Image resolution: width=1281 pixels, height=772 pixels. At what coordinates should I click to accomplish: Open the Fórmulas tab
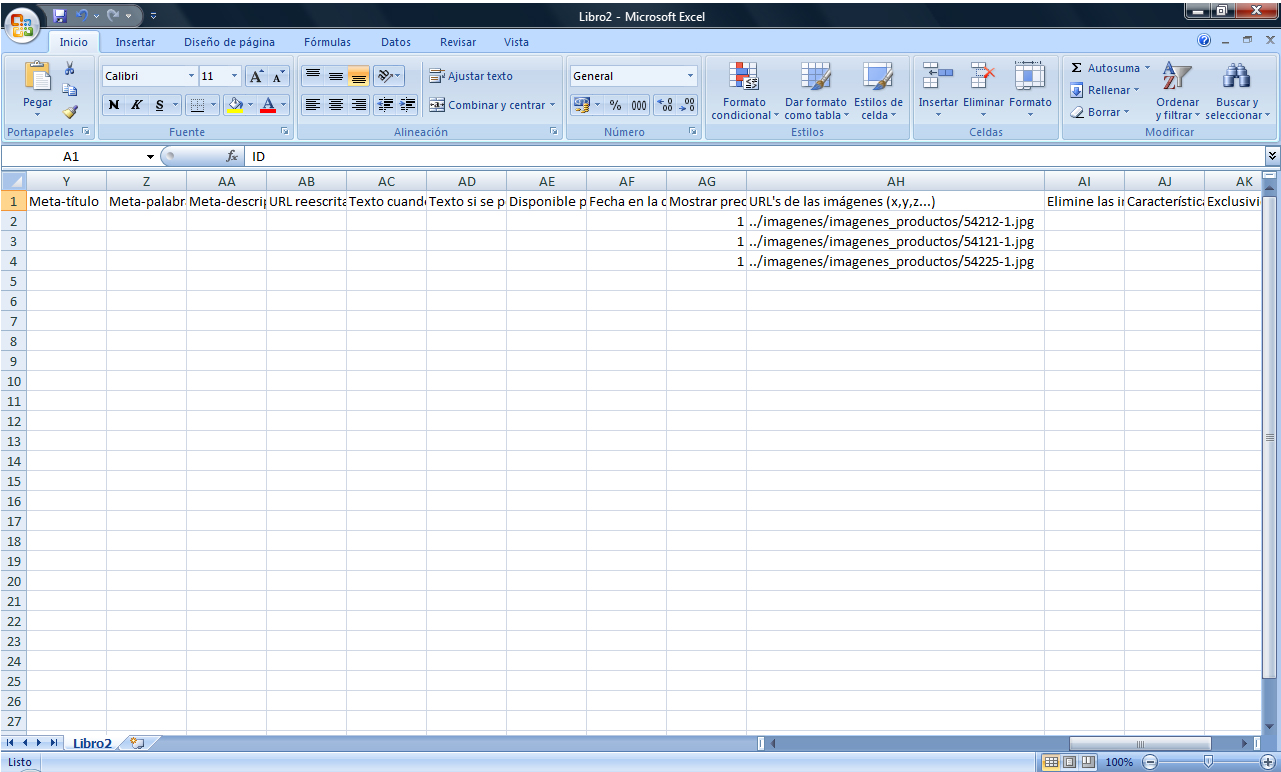(327, 42)
